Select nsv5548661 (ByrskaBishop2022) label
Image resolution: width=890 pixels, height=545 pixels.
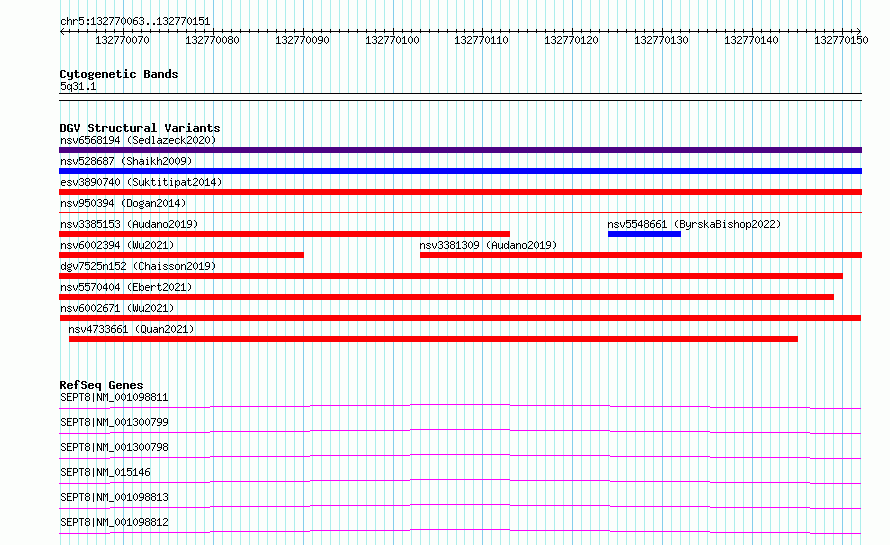694,224
